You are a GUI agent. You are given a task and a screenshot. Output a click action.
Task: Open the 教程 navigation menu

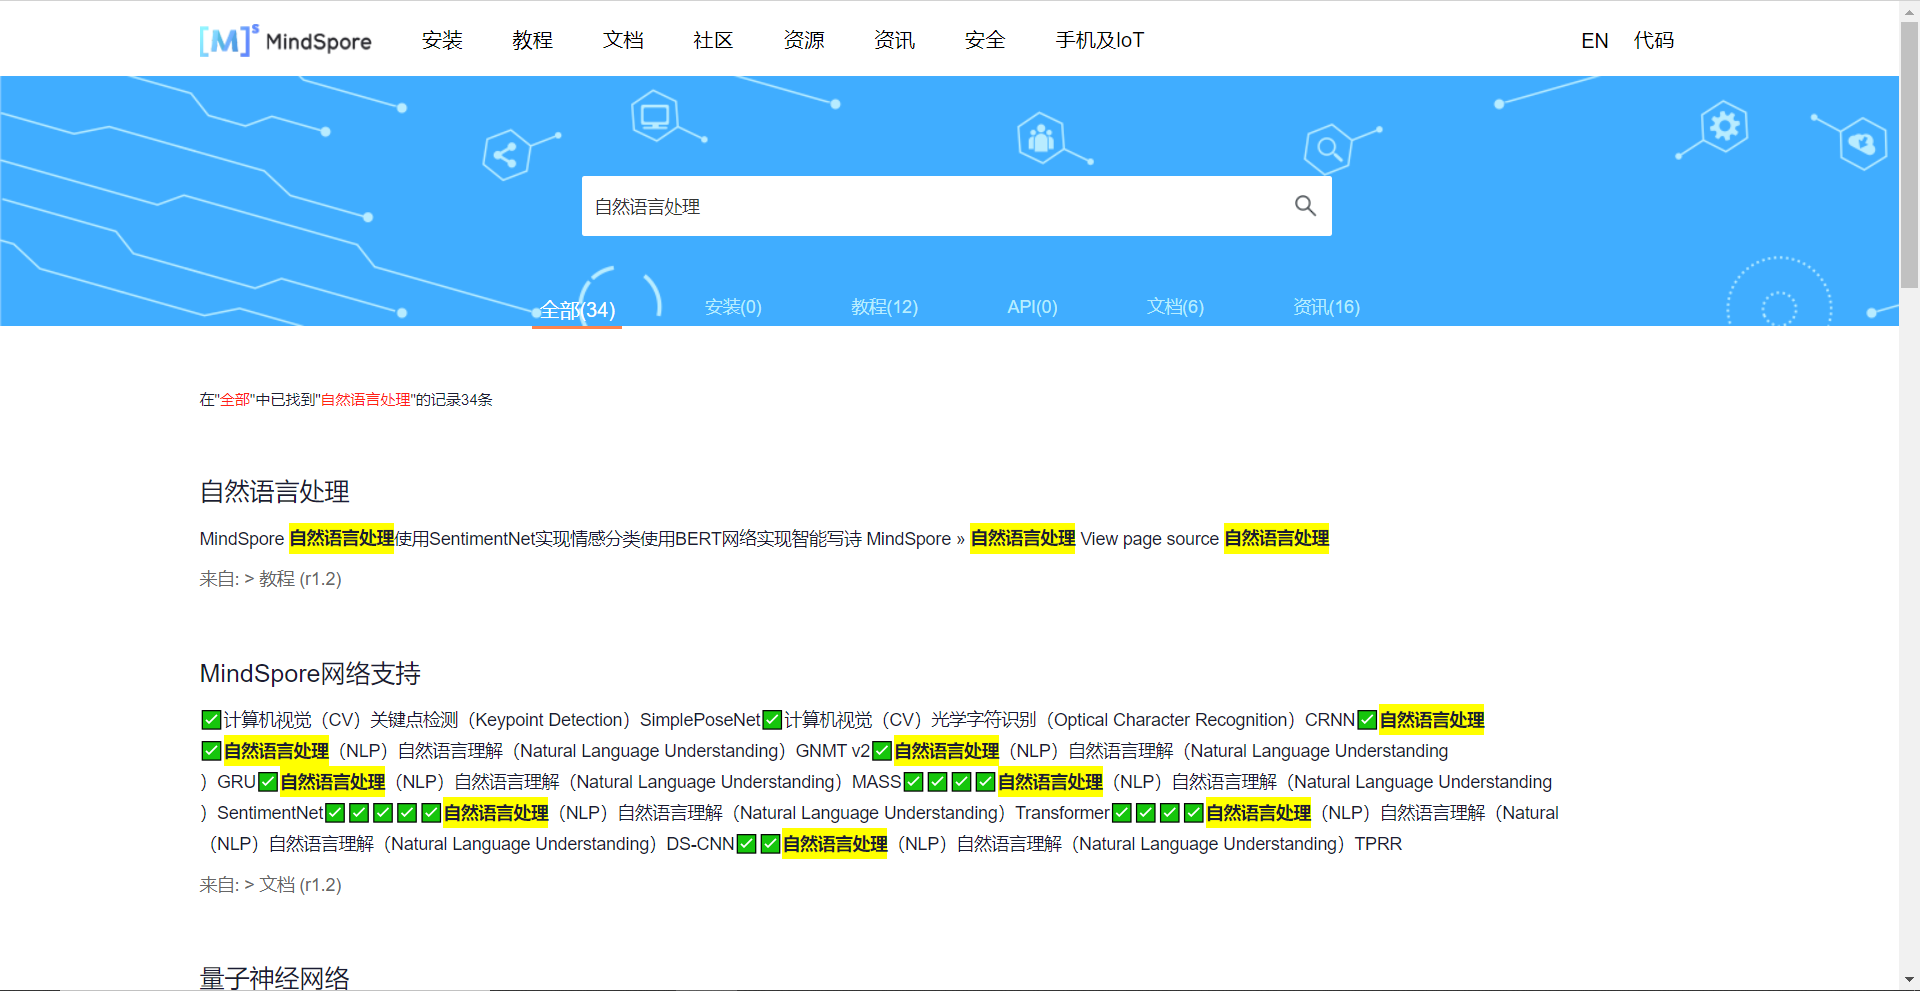(532, 40)
